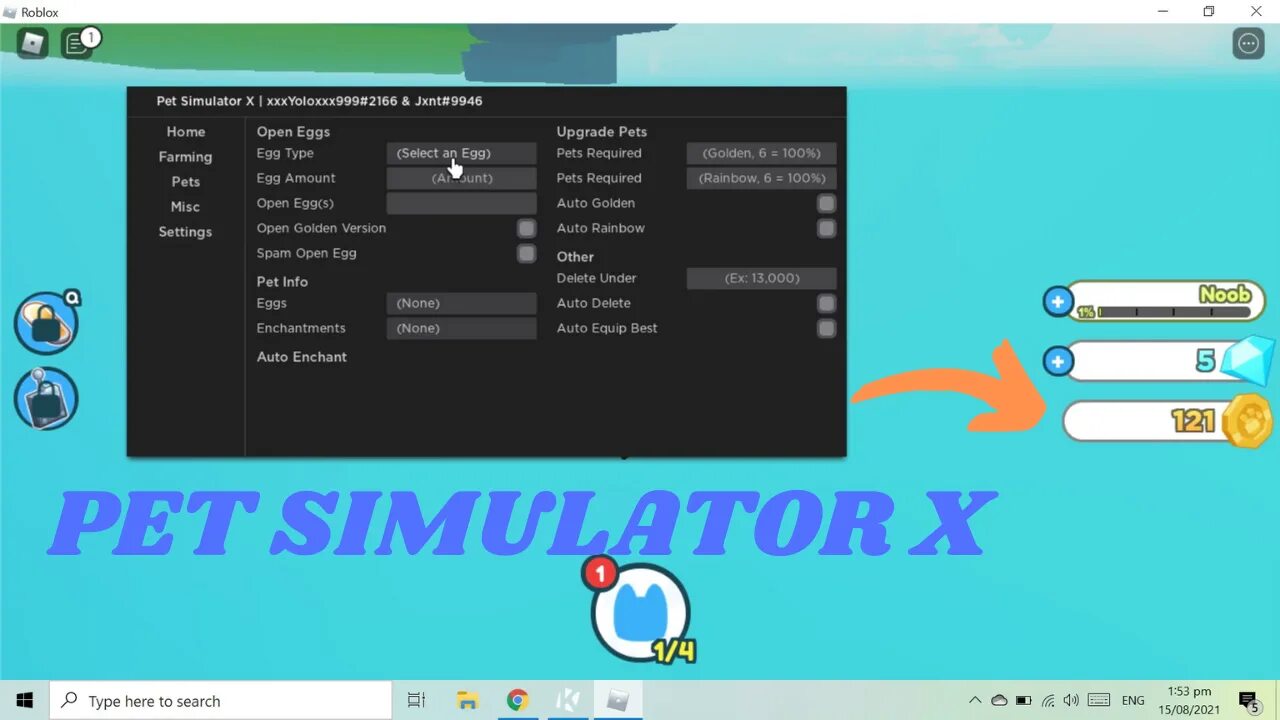This screenshot has height=720, width=1280.
Task: Click the volume speaker tray icon
Action: click(1072, 700)
